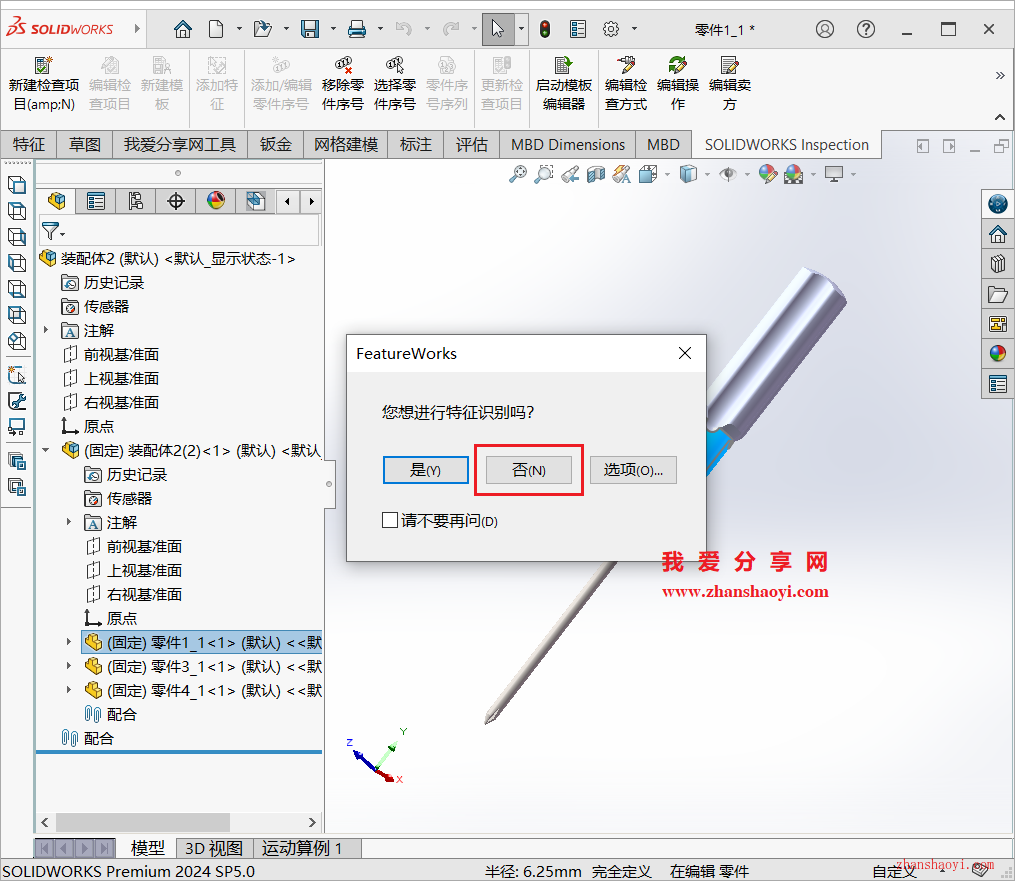Switch to the 3D 视图 bottom tab
Viewport: 1015px width, 881px height.
(214, 848)
